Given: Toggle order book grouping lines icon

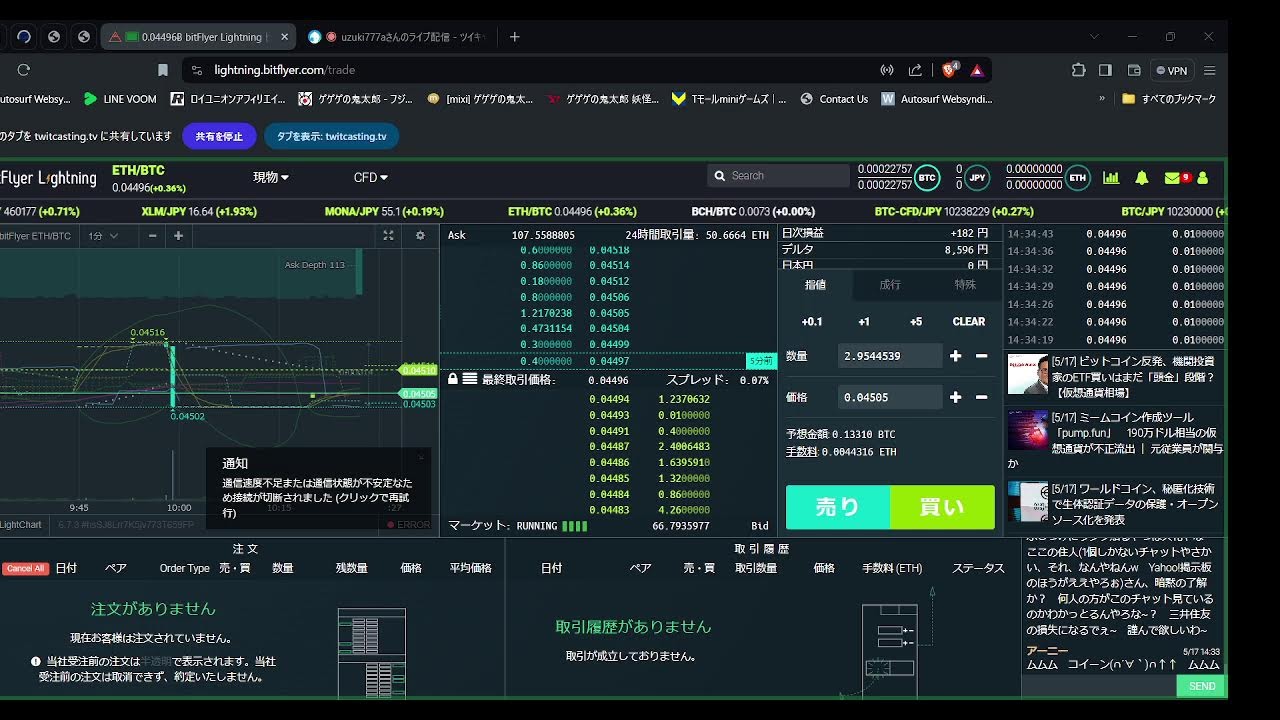Looking at the screenshot, I should pos(470,380).
